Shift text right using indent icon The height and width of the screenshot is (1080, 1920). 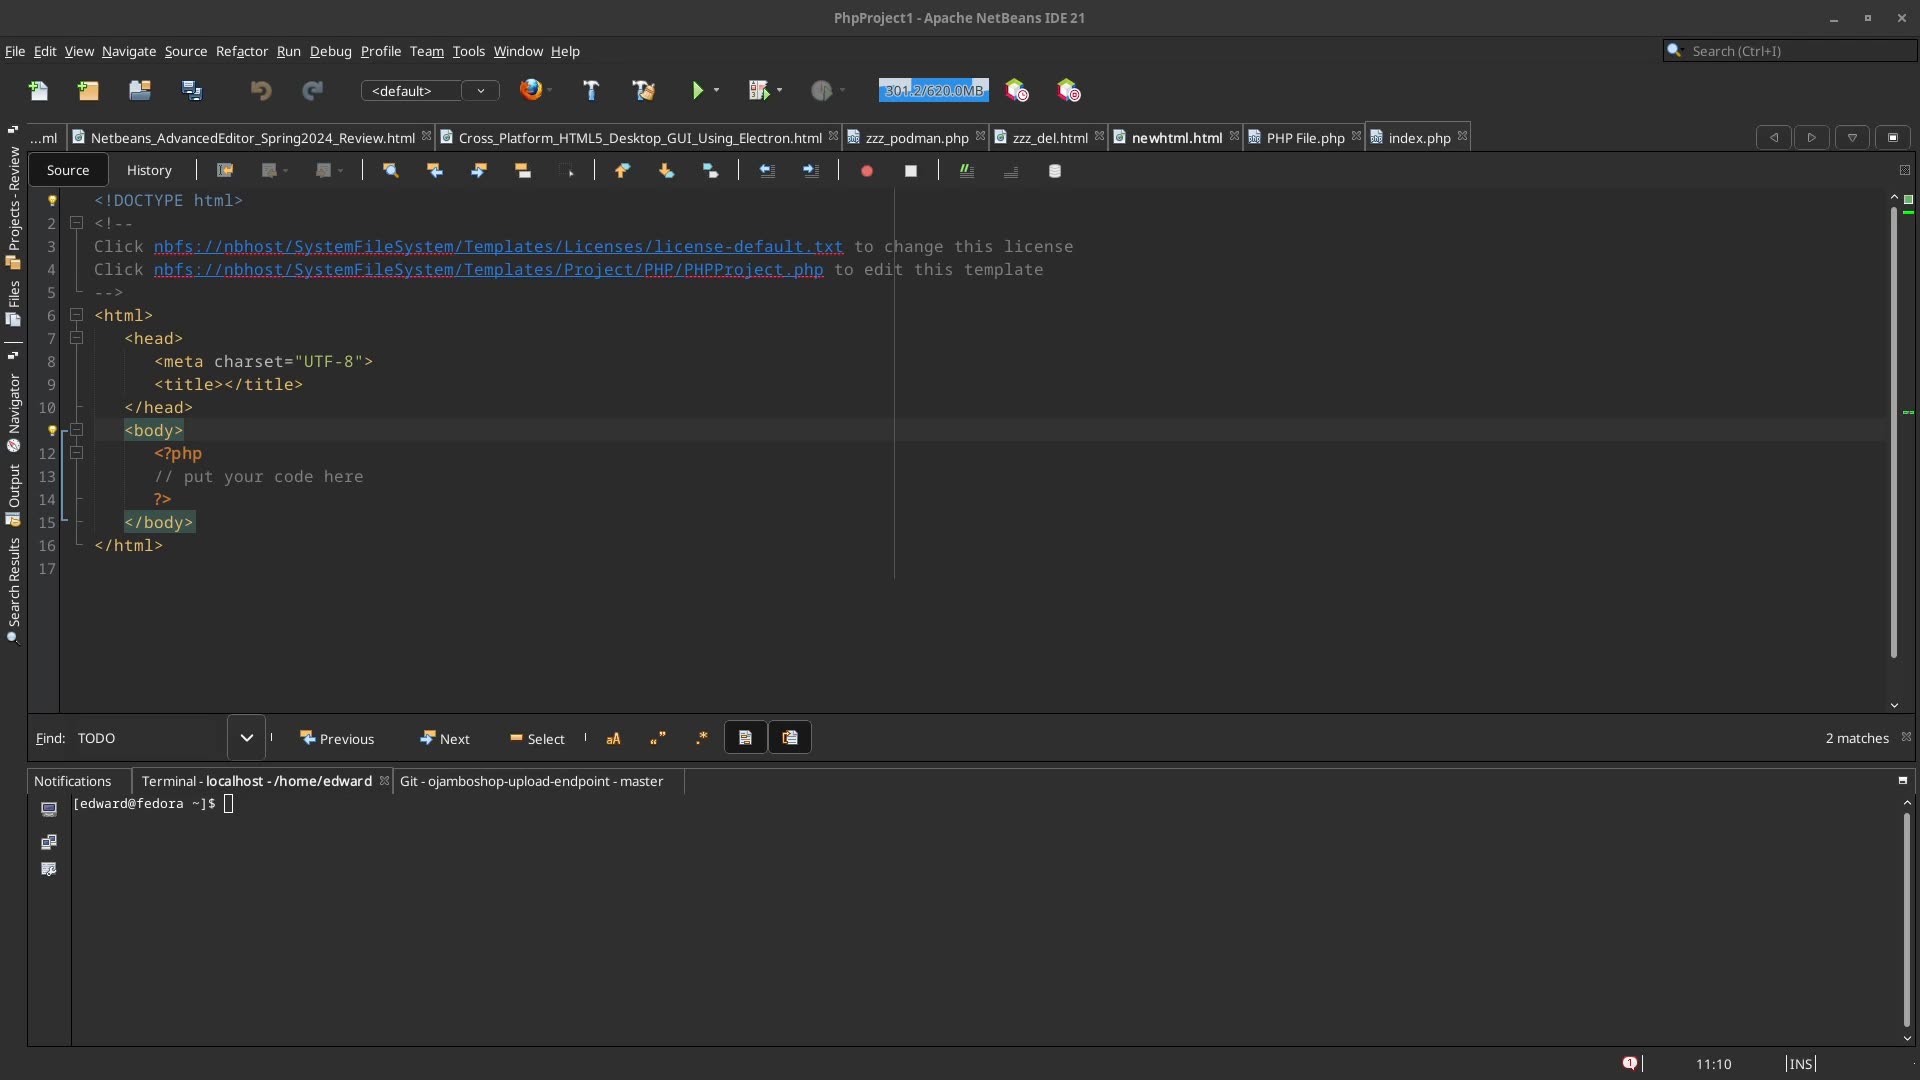click(811, 171)
